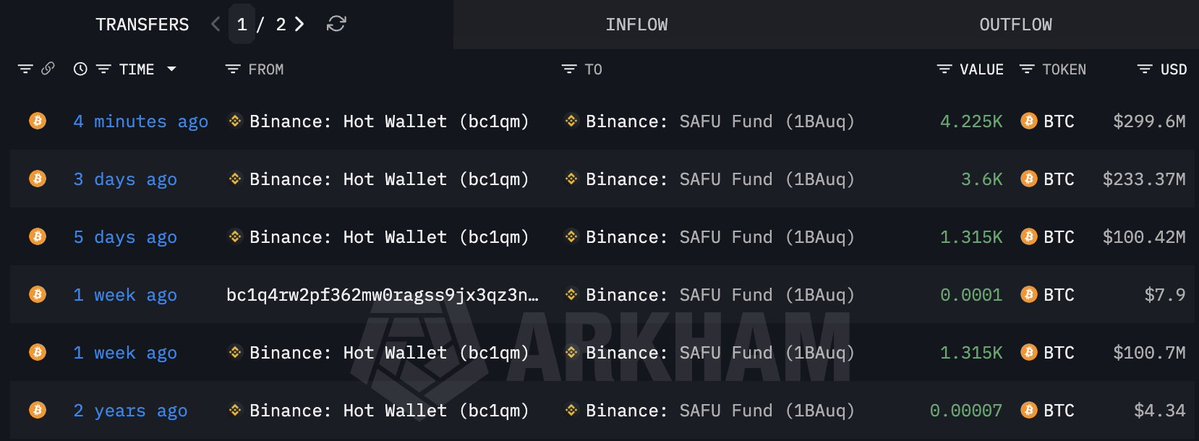Click the chain link filter icon

pos(47,69)
